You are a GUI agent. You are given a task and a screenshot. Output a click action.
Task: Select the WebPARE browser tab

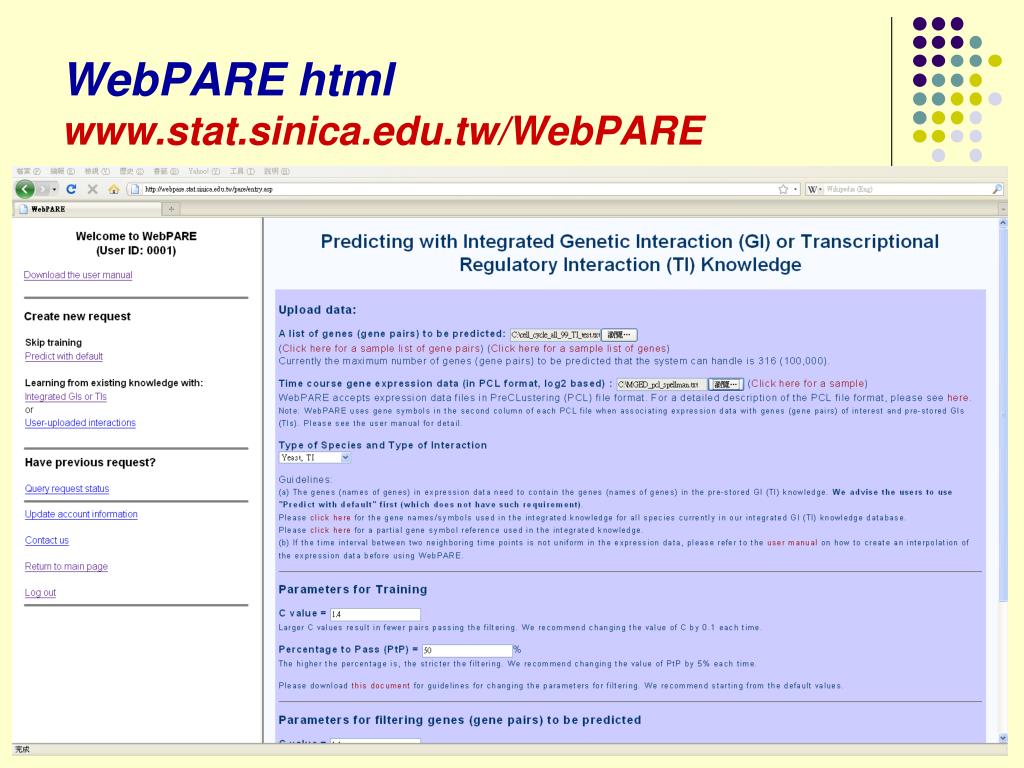point(88,209)
